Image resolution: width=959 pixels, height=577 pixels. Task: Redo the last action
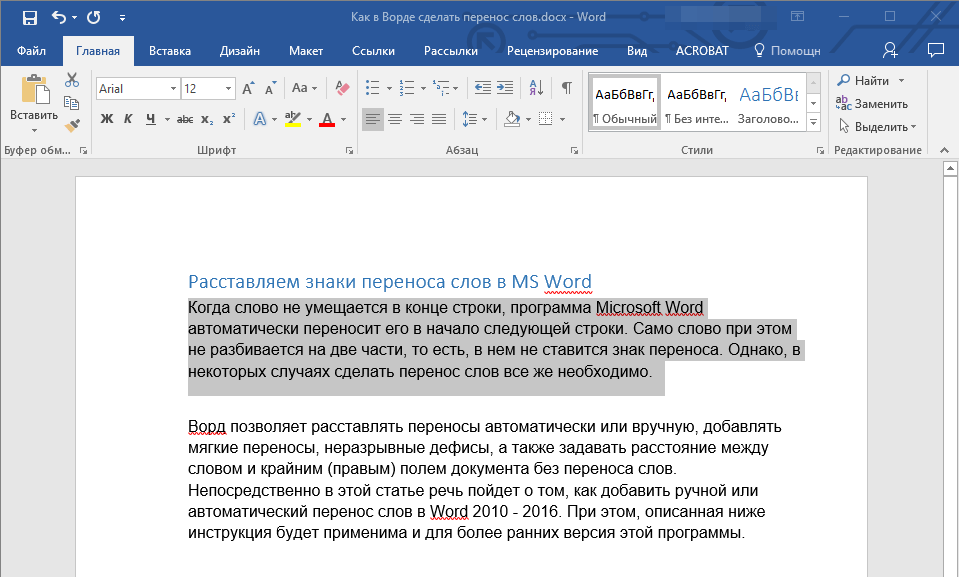(x=94, y=17)
